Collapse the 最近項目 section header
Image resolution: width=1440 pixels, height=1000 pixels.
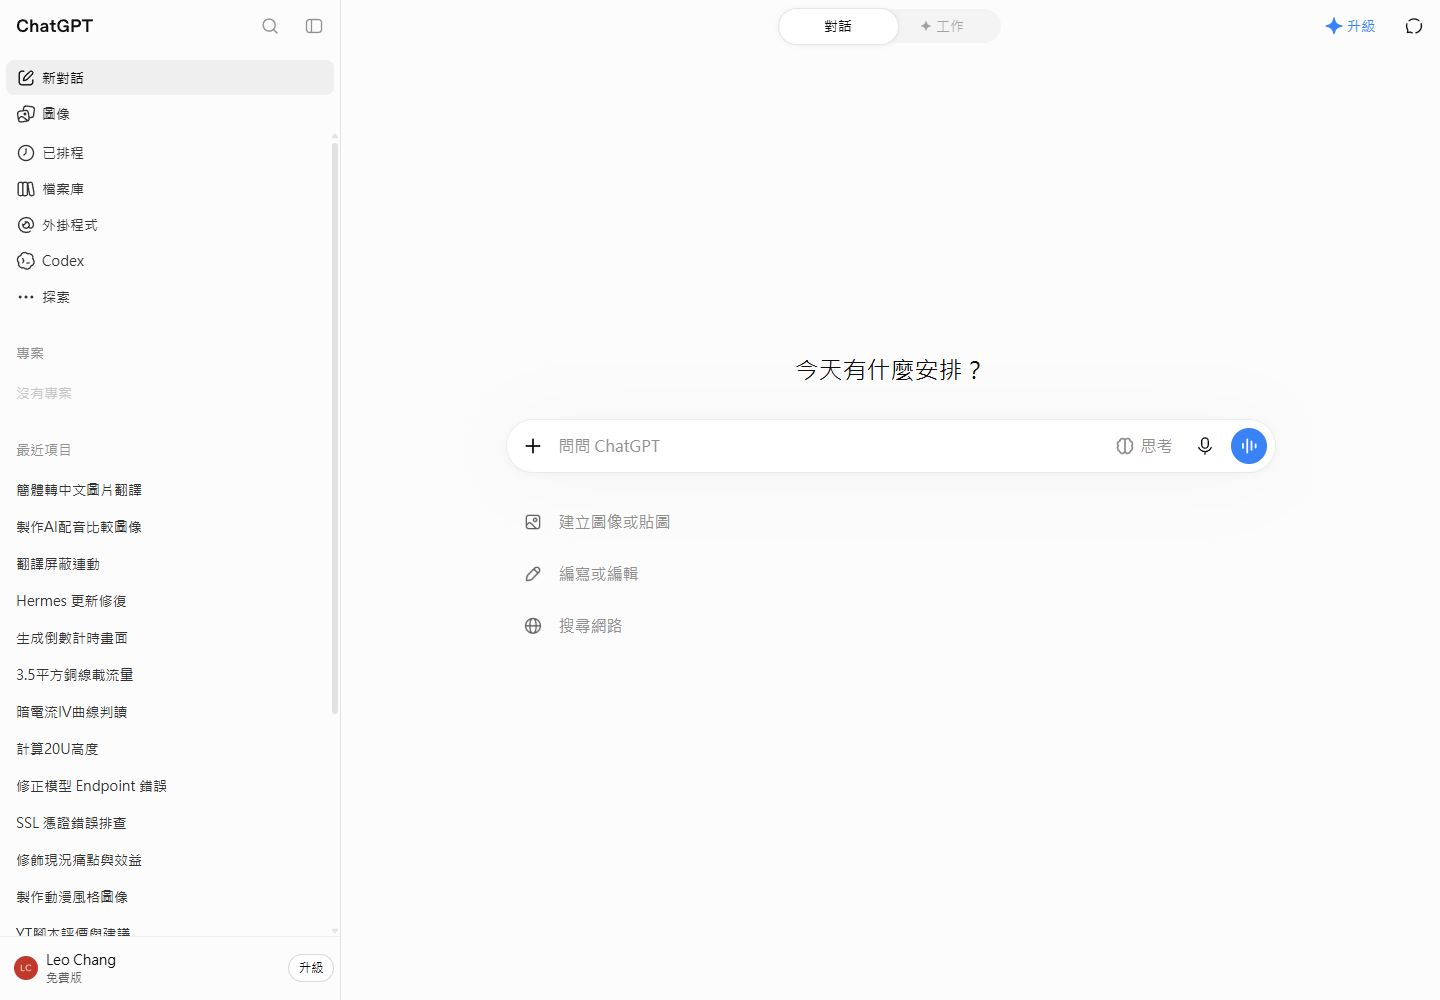pos(44,450)
